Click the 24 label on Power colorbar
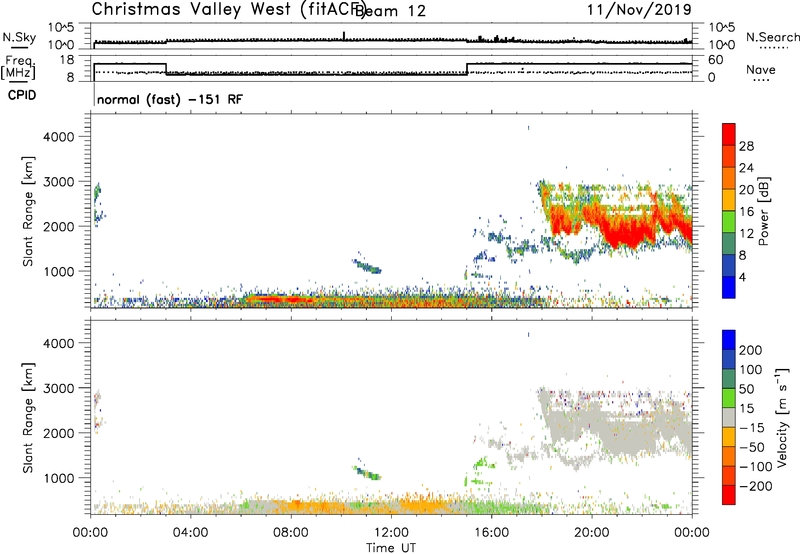This screenshot has width=800, height=554. click(746, 168)
